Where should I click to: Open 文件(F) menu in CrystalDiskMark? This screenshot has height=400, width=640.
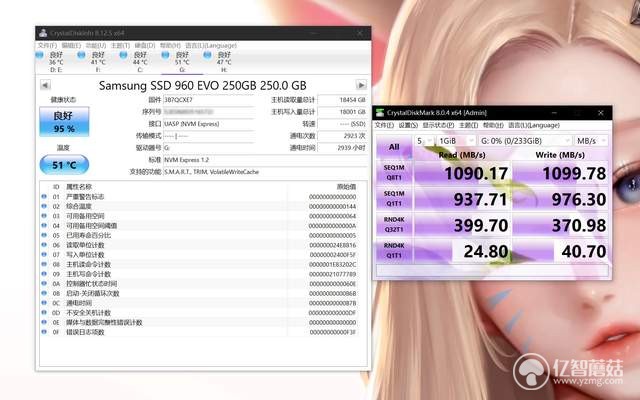[x=384, y=125]
